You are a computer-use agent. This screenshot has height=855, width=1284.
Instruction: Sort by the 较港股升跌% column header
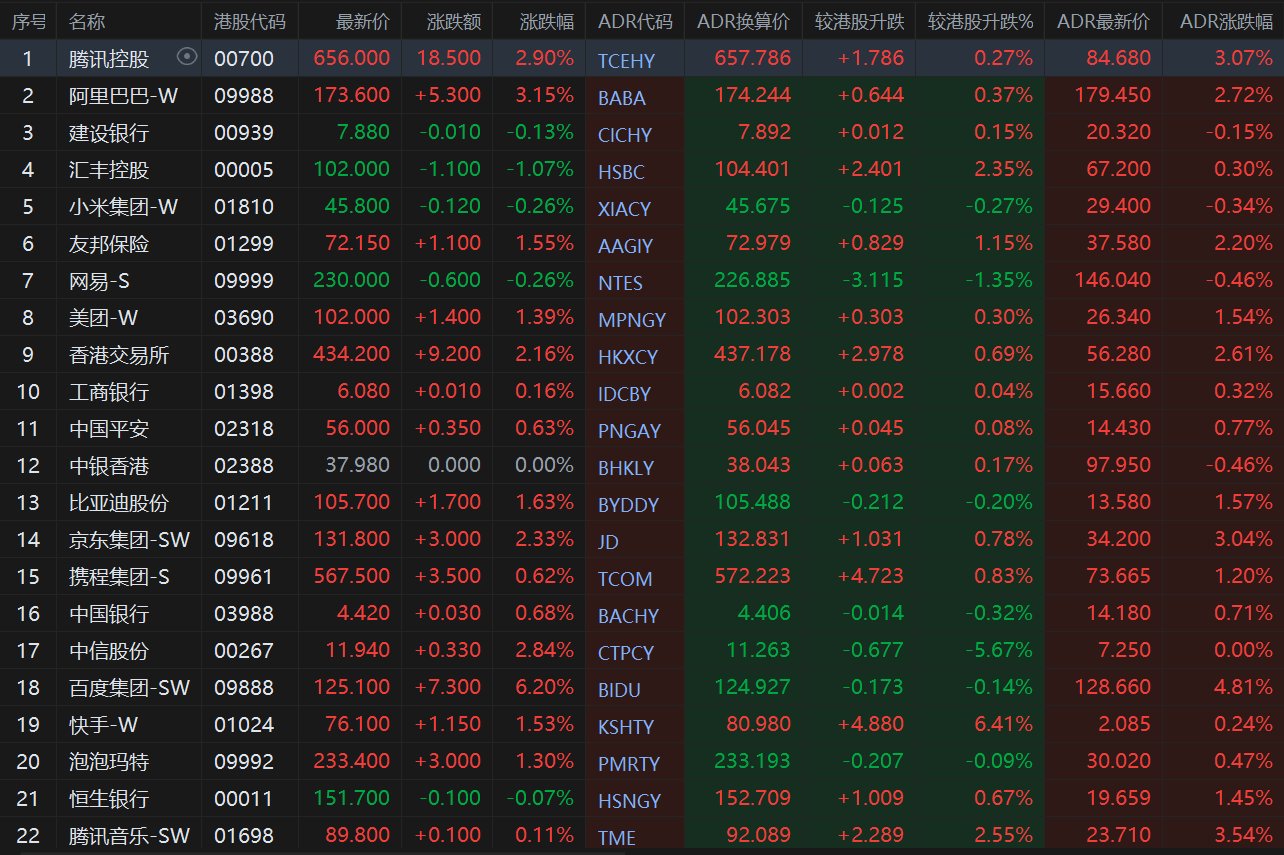tap(981, 21)
